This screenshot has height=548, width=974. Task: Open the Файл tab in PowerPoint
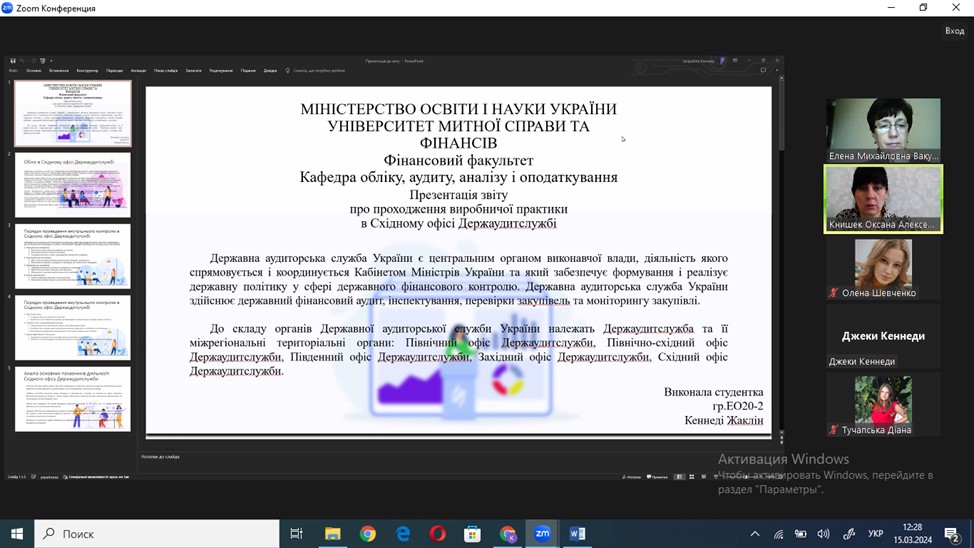(x=13, y=71)
